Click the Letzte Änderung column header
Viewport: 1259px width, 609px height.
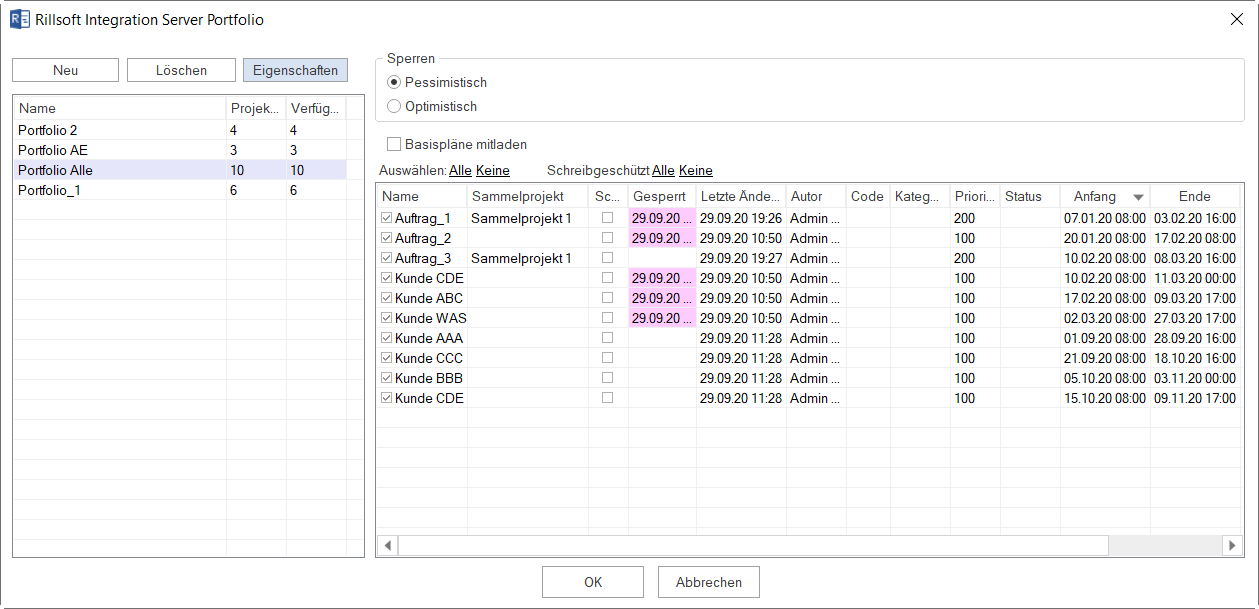point(741,196)
